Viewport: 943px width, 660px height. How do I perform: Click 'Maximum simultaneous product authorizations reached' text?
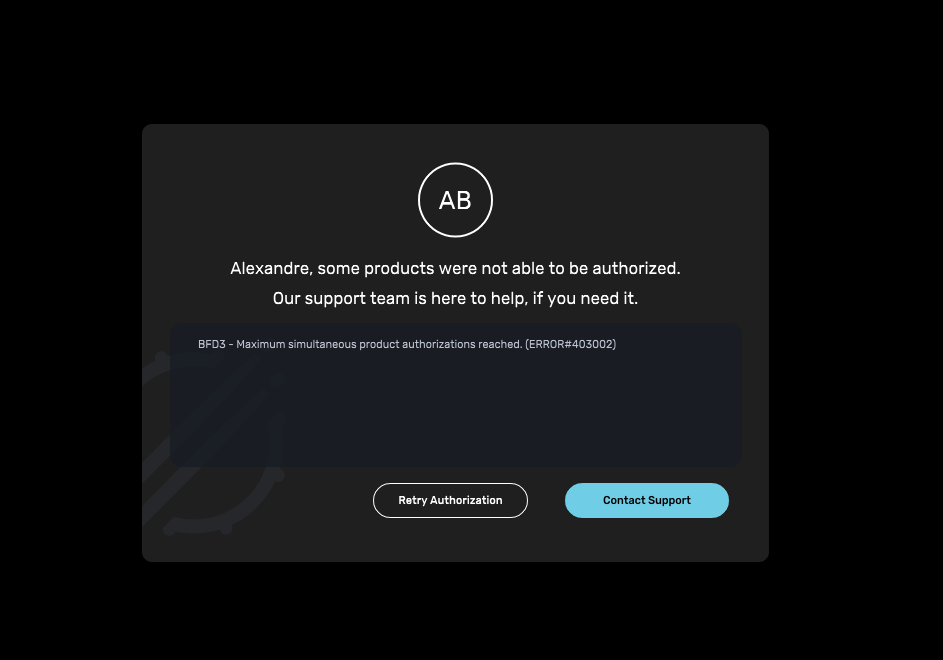pos(379,344)
